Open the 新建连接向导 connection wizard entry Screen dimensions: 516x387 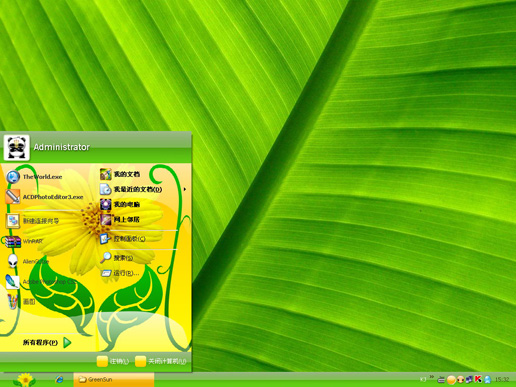(33, 221)
